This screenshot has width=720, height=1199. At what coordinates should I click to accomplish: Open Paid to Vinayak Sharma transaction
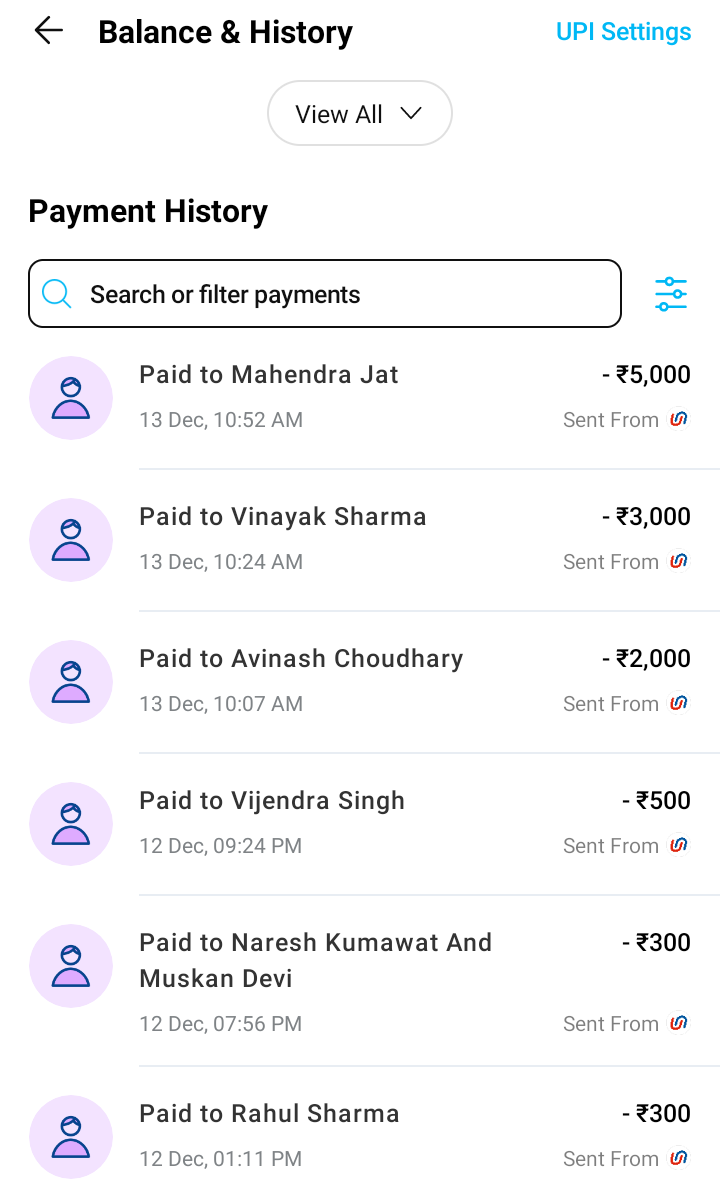pos(283,517)
